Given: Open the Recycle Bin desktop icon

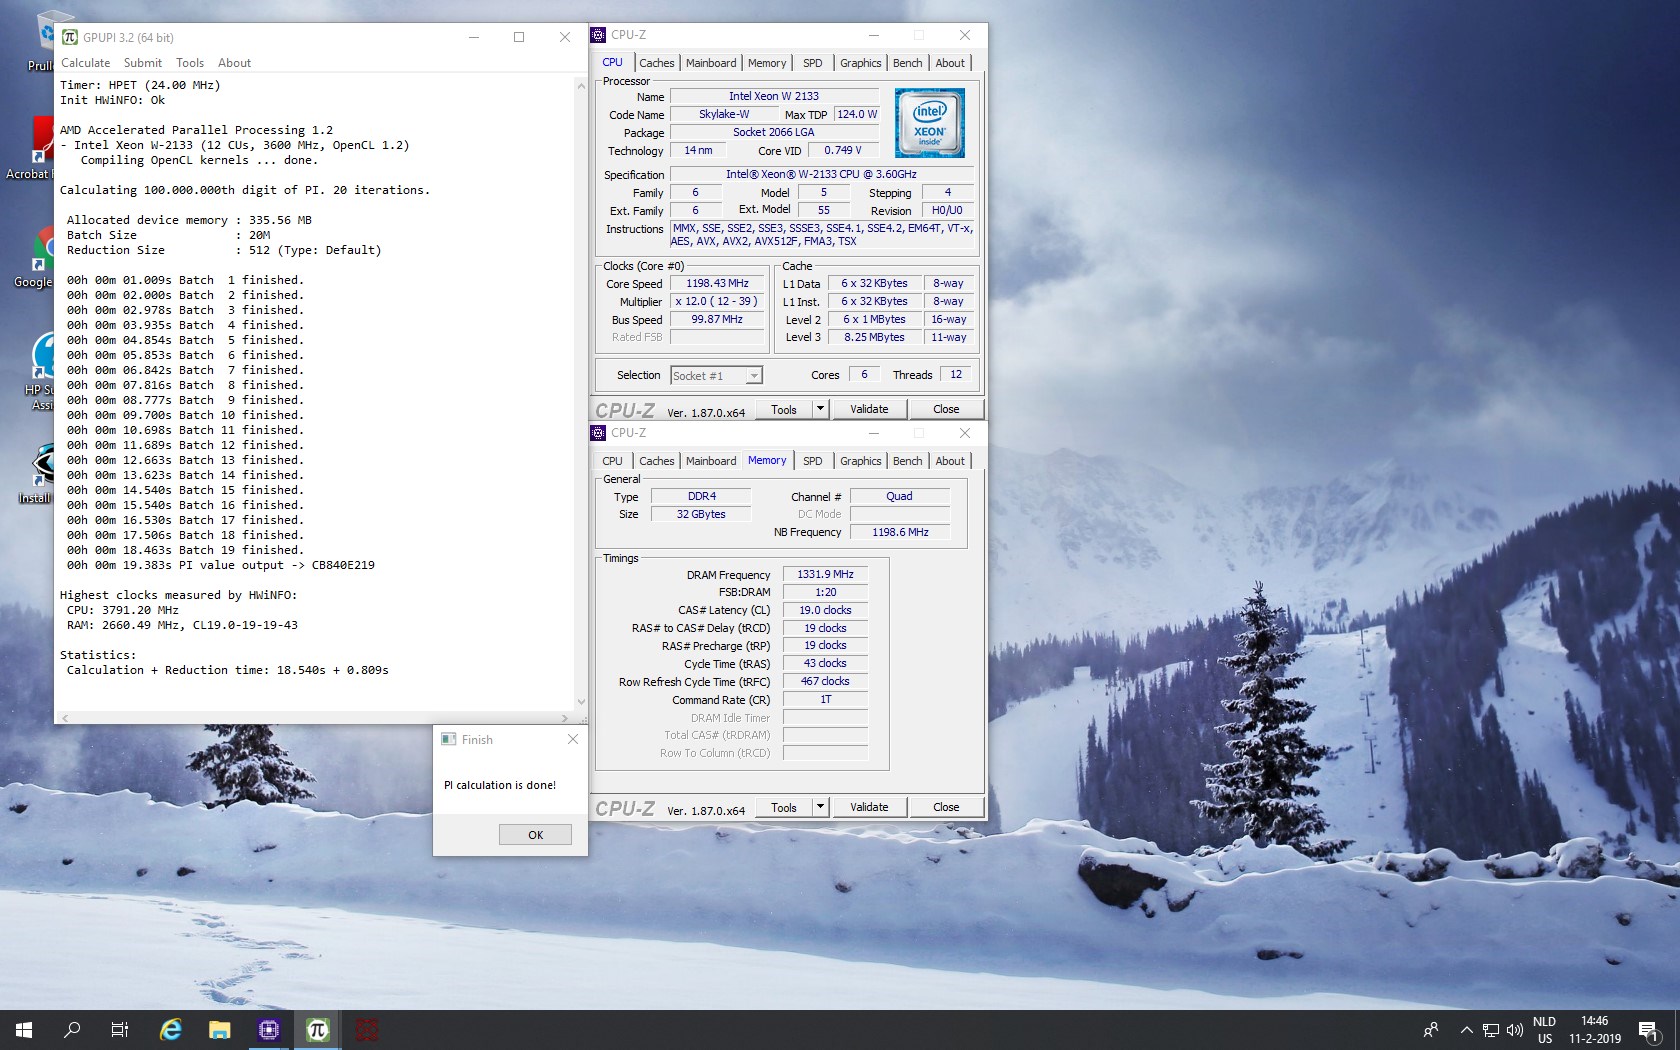Looking at the screenshot, I should click(45, 40).
